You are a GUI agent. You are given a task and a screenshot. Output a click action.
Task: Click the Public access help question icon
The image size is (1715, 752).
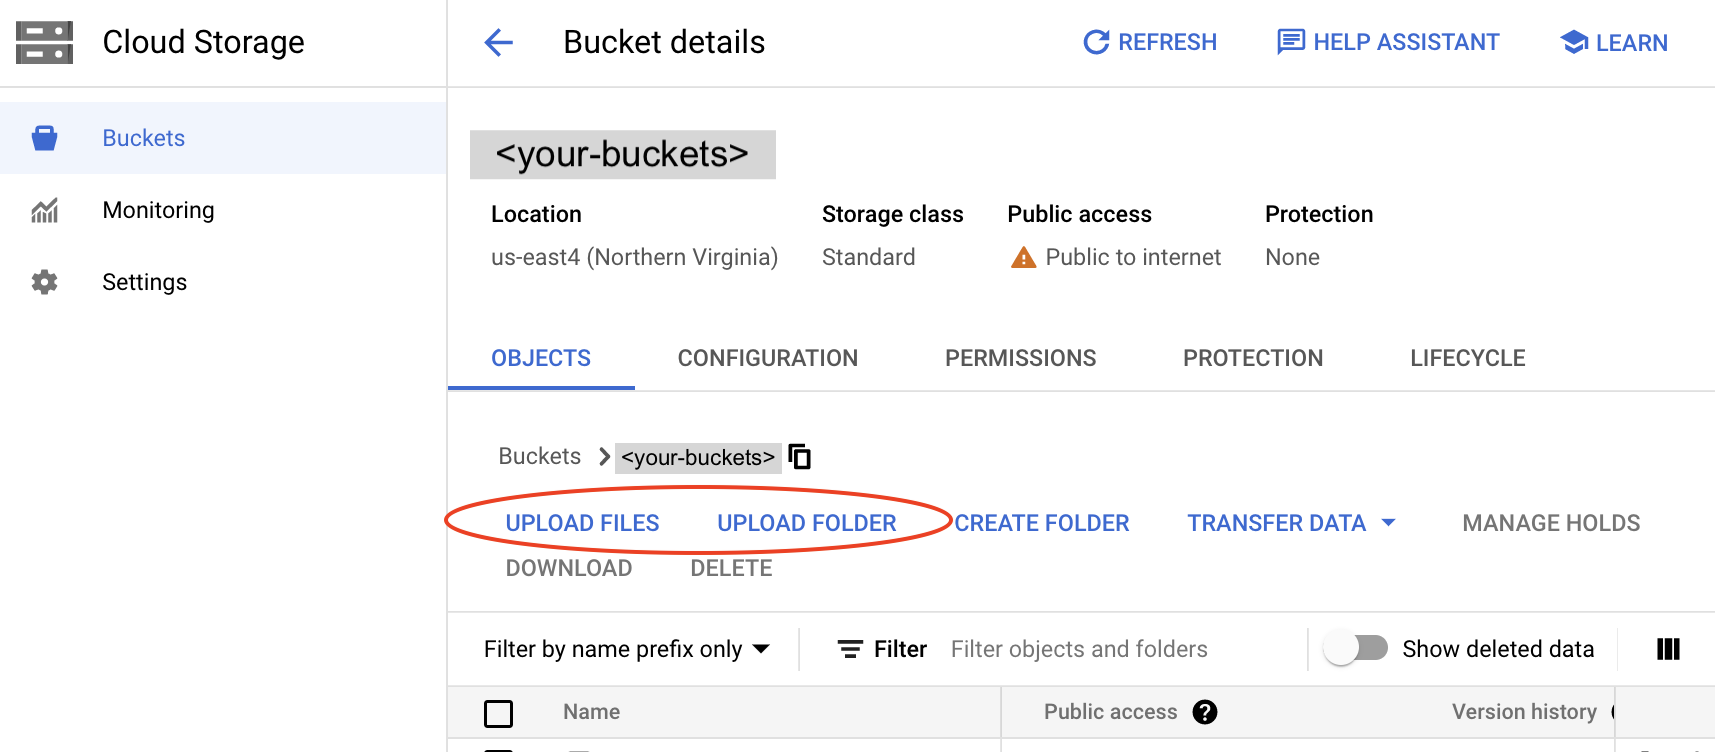[1205, 712]
